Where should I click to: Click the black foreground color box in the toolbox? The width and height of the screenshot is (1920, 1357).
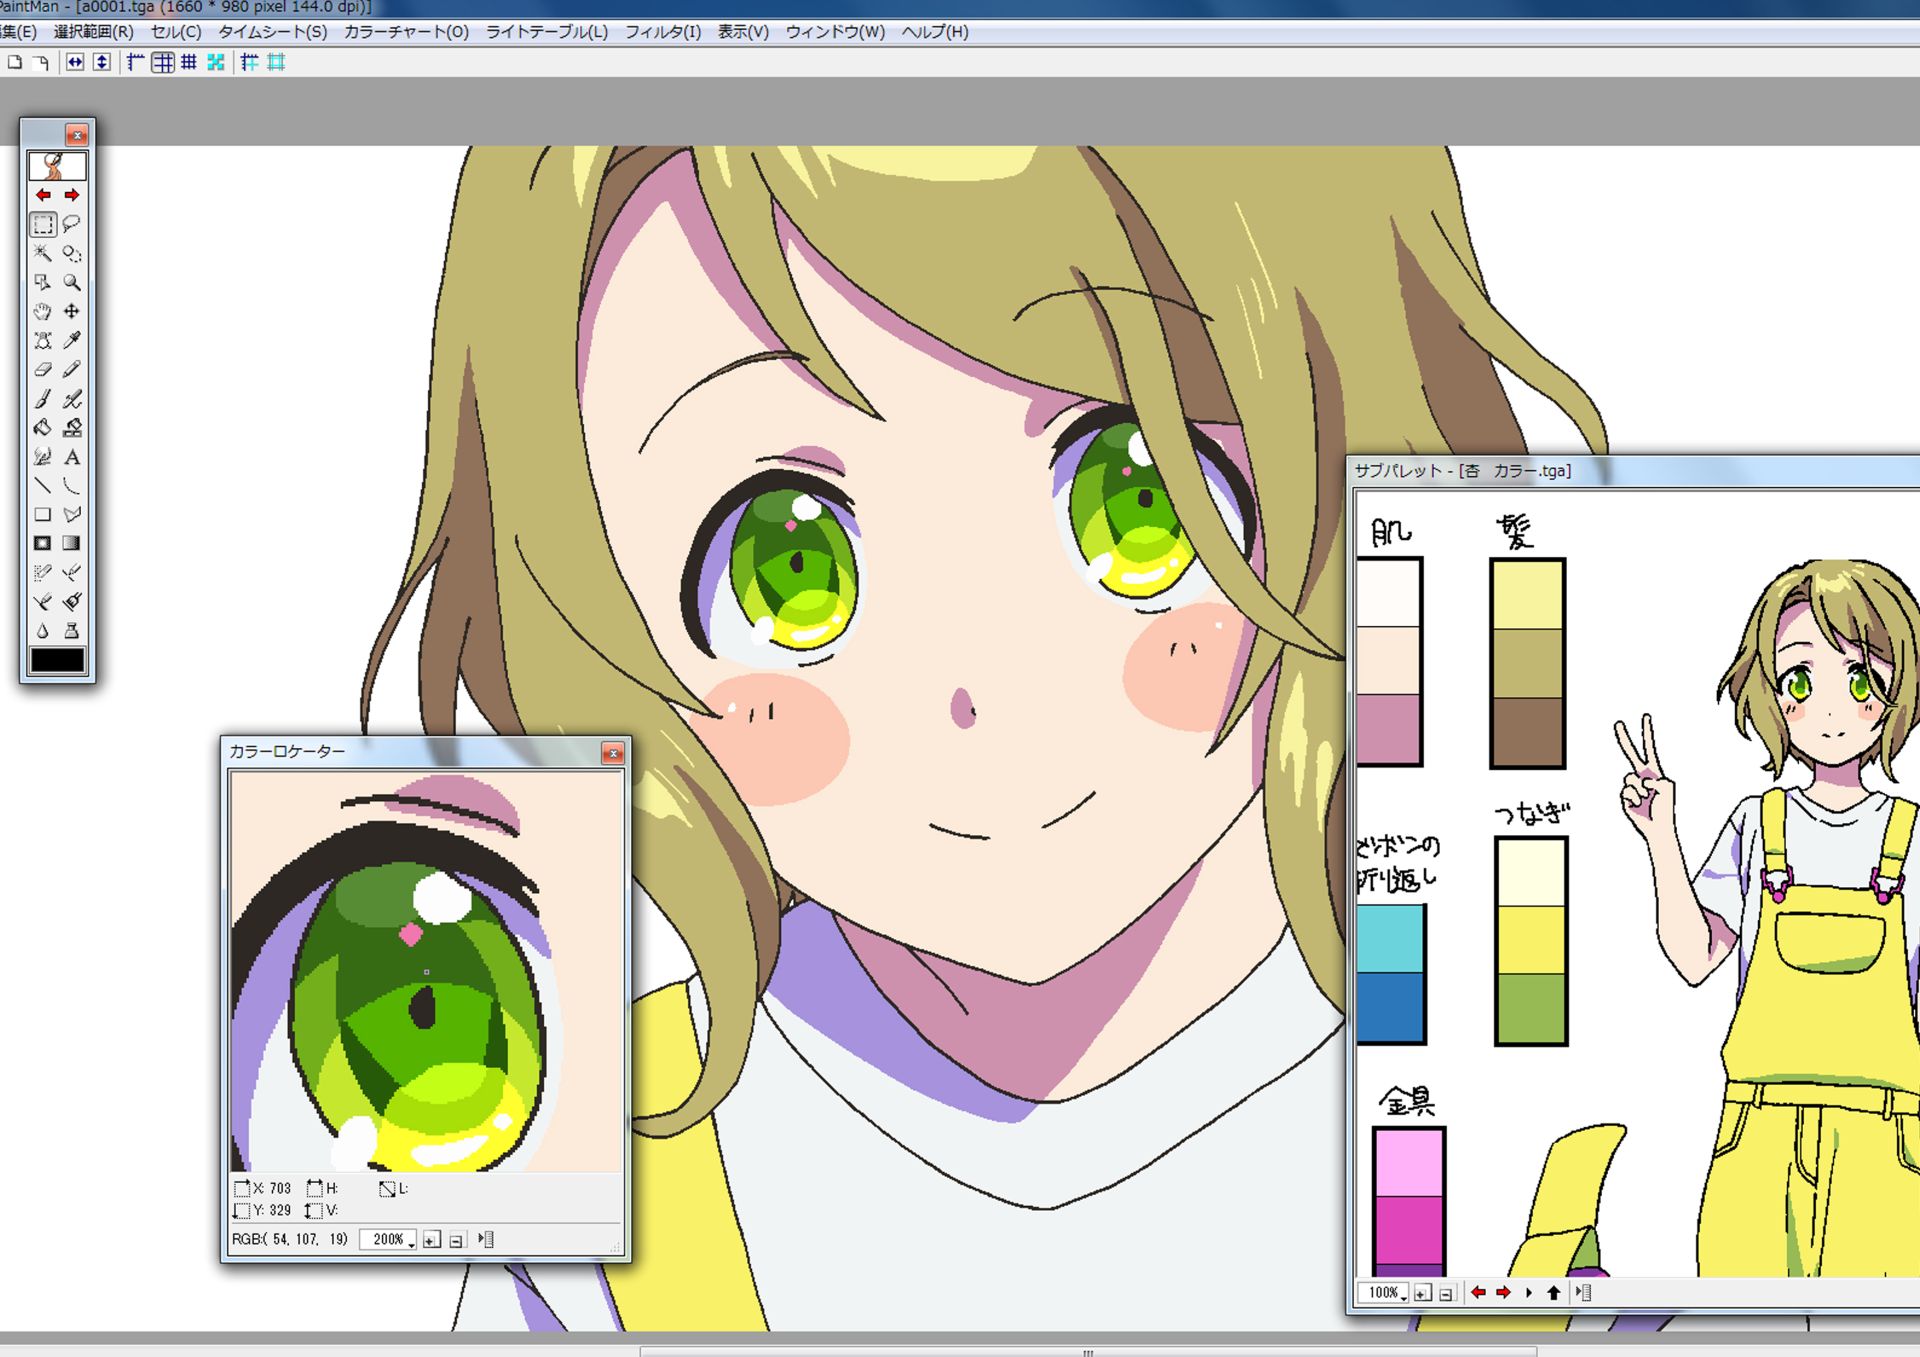58,660
